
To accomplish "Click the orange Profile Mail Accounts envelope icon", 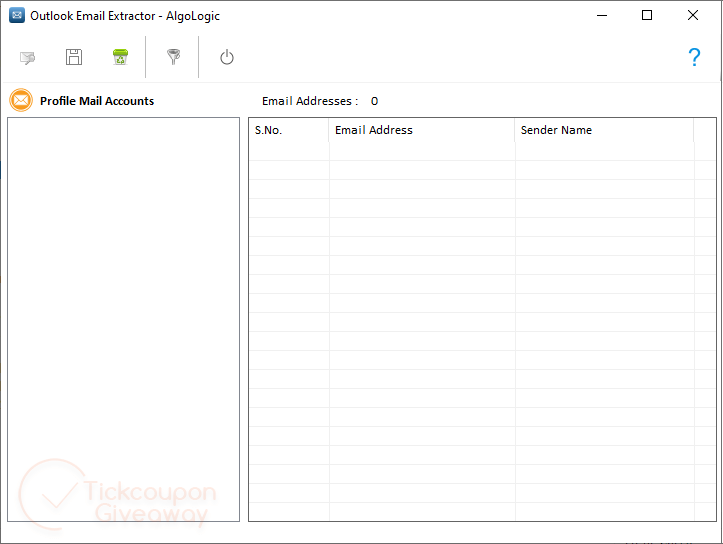I will [21, 100].
